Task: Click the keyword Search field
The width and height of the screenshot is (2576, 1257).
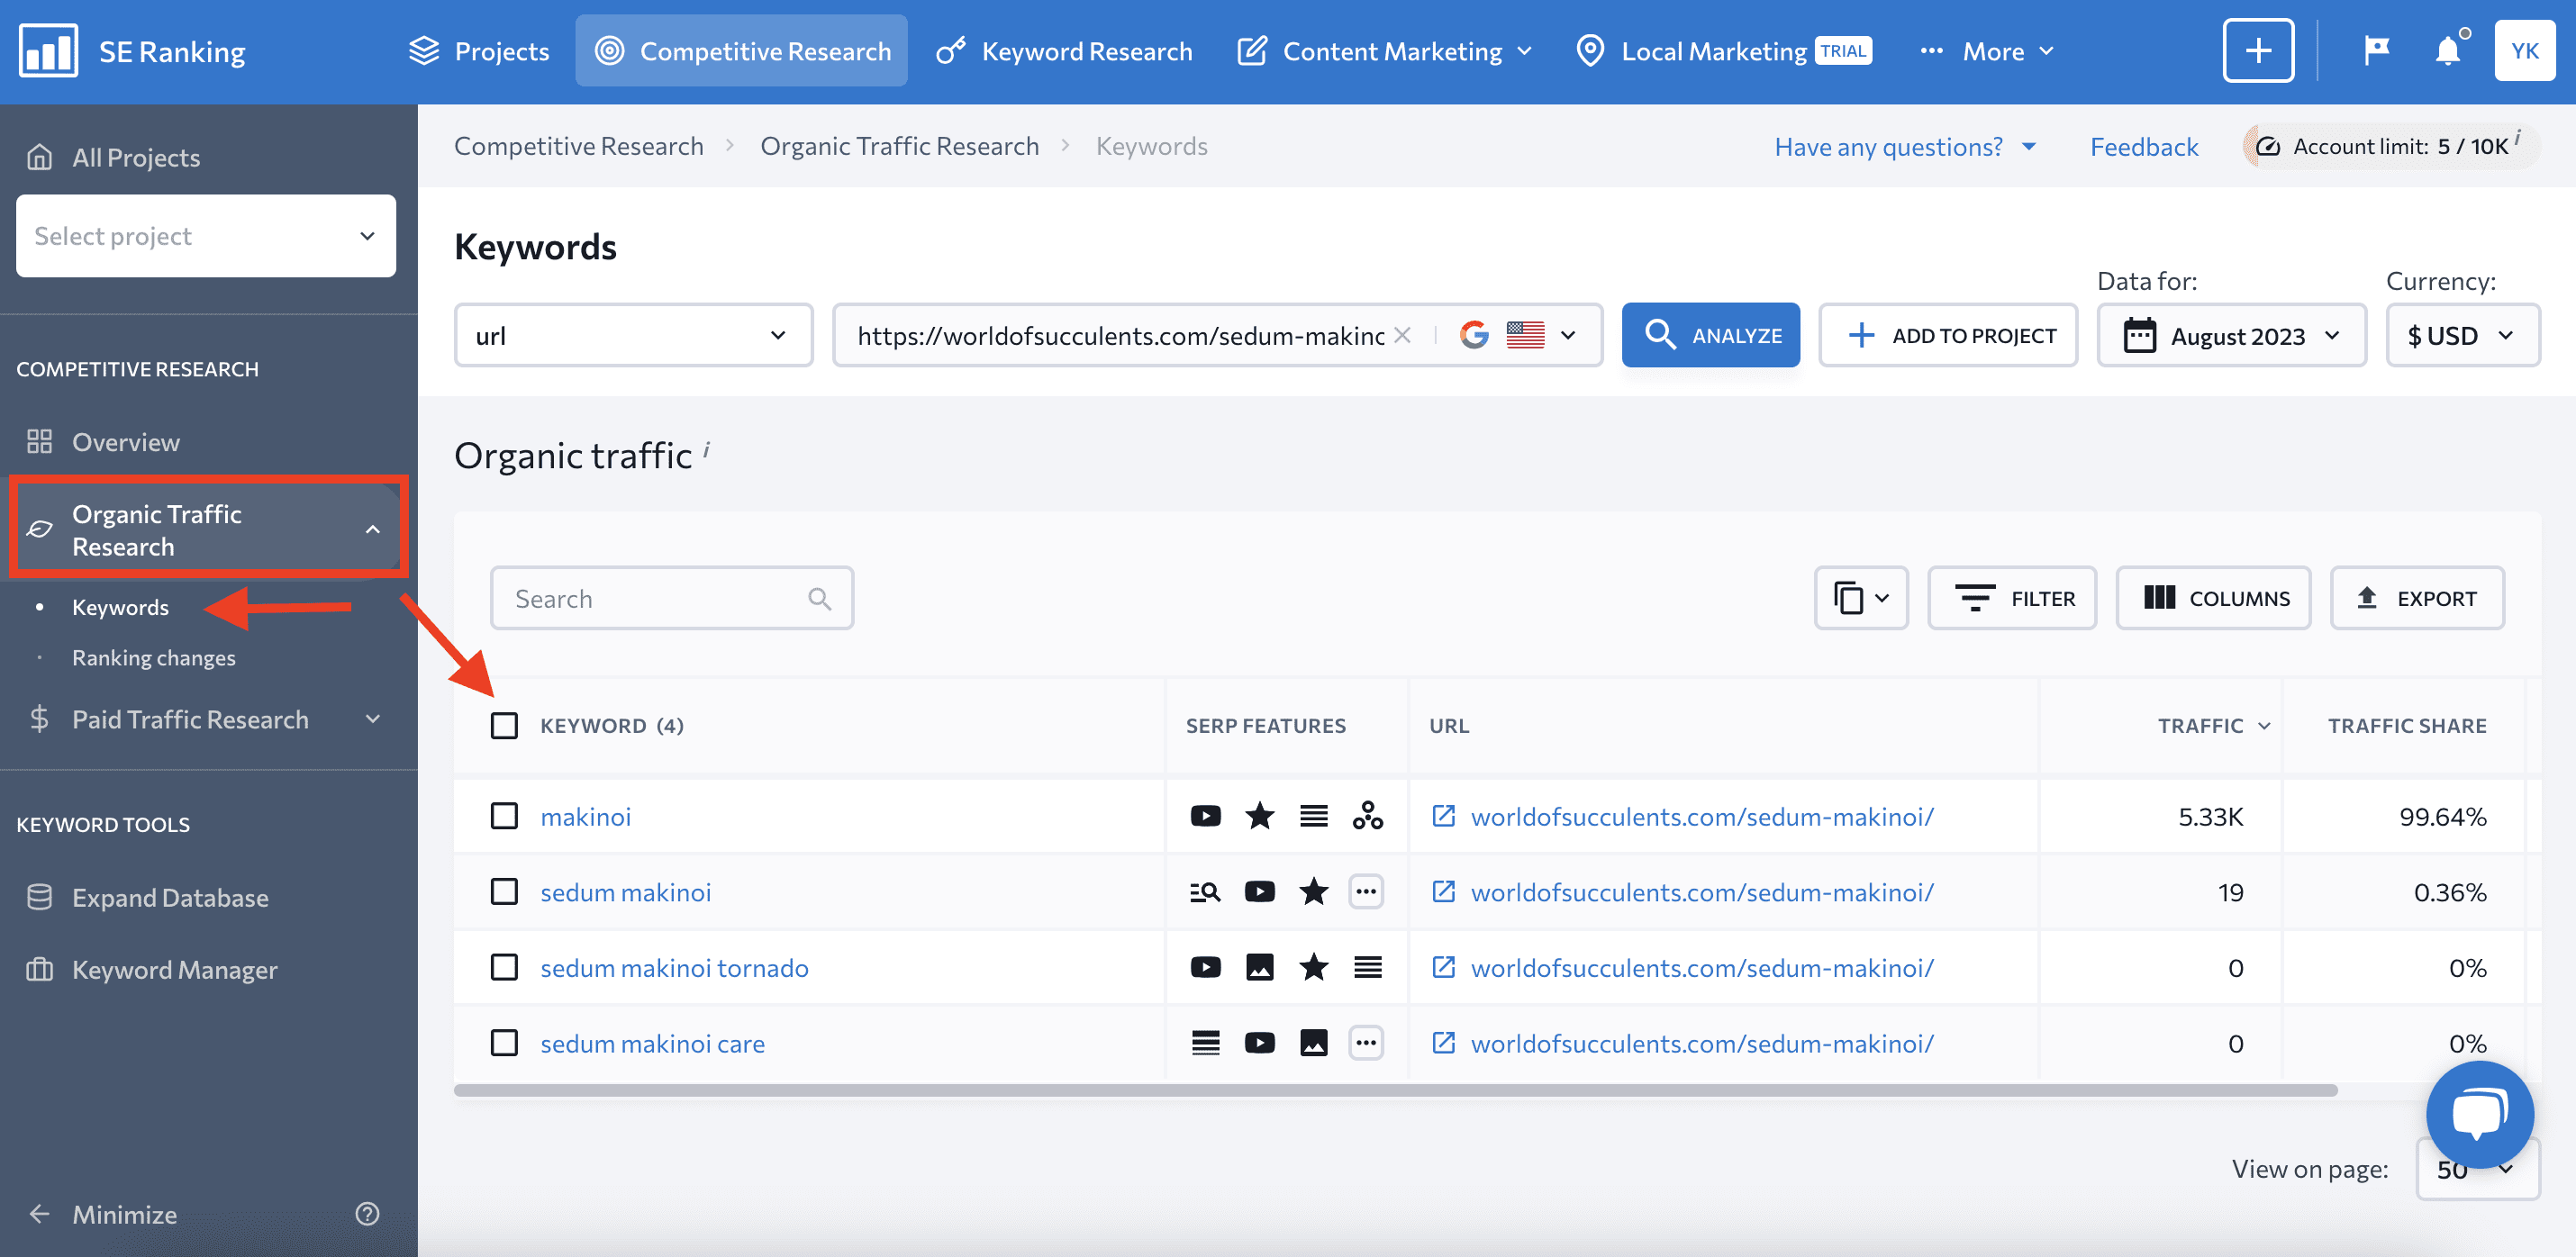Action: (672, 598)
